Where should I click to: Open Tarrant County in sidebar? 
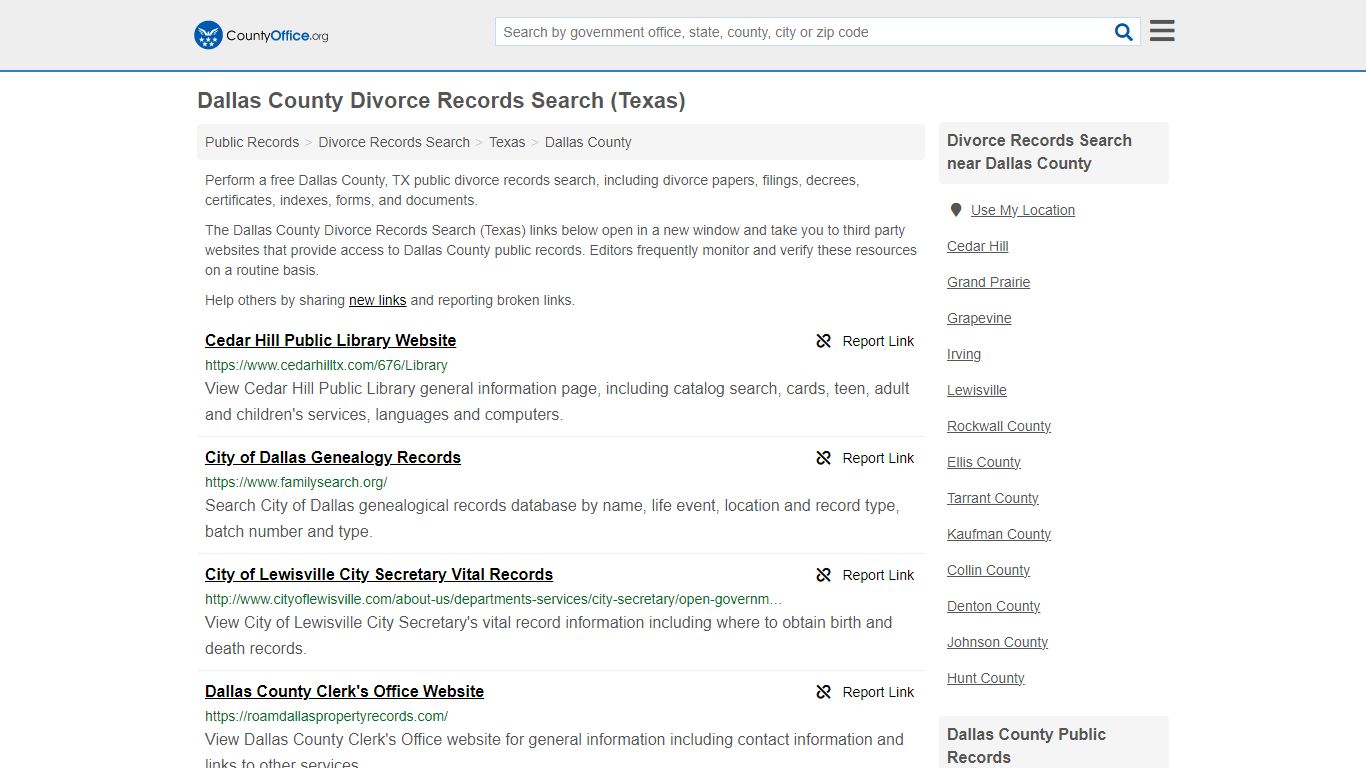click(x=993, y=498)
